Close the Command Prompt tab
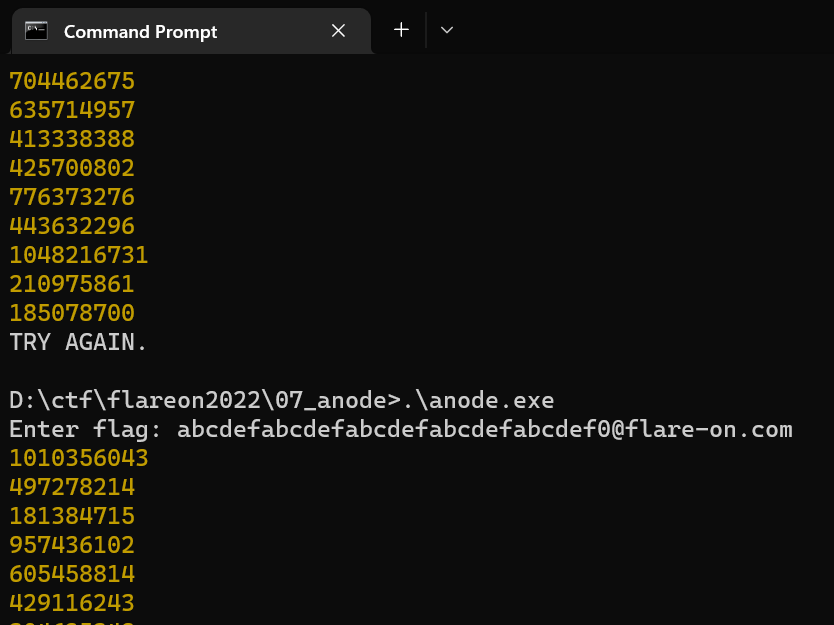The image size is (834, 625). tap(338, 31)
